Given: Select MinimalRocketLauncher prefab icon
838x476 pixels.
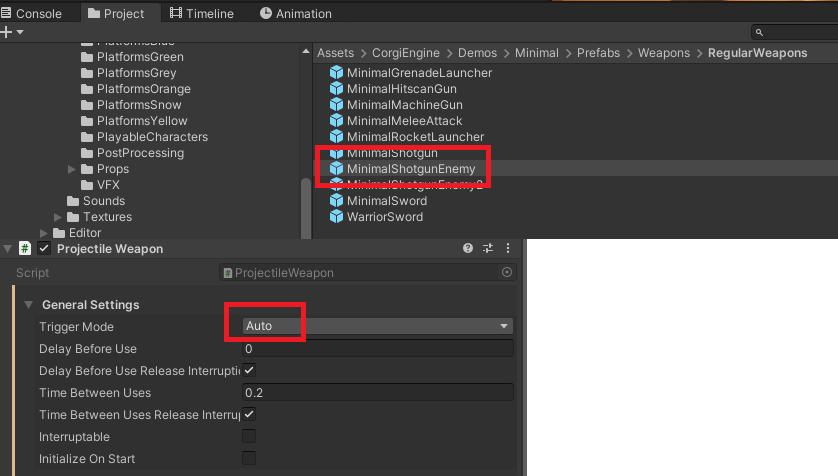Looking at the screenshot, I should (x=336, y=136).
